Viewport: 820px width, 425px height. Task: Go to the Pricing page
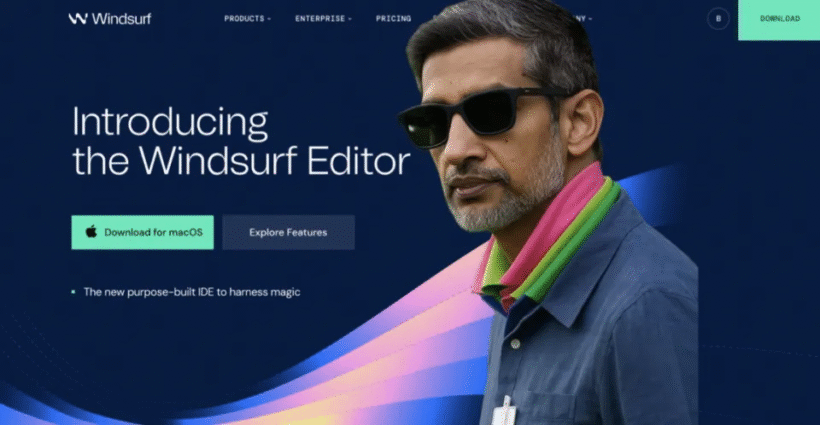[393, 19]
